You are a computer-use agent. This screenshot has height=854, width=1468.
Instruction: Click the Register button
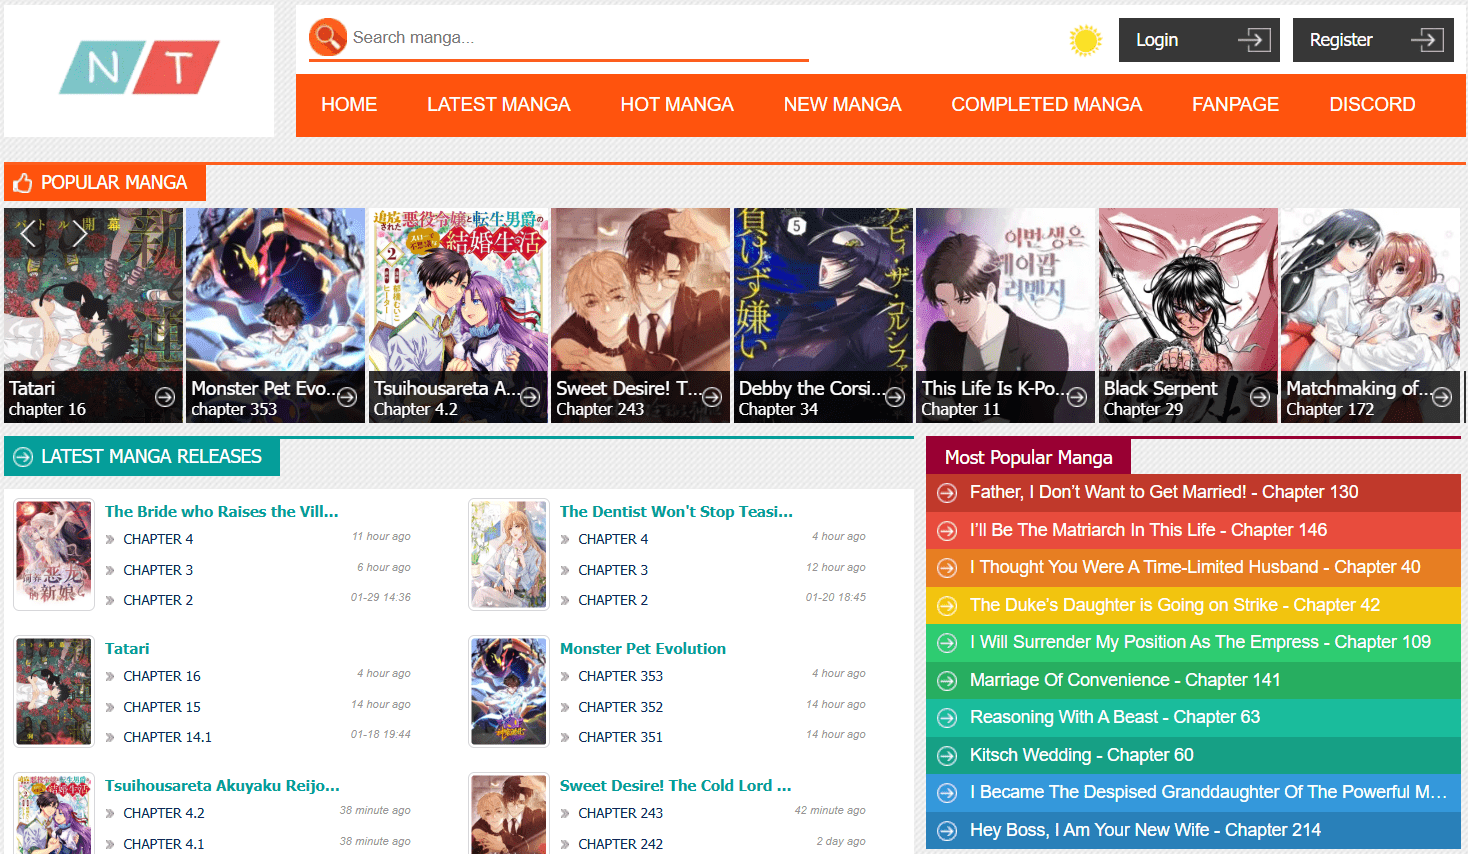tap(1373, 40)
